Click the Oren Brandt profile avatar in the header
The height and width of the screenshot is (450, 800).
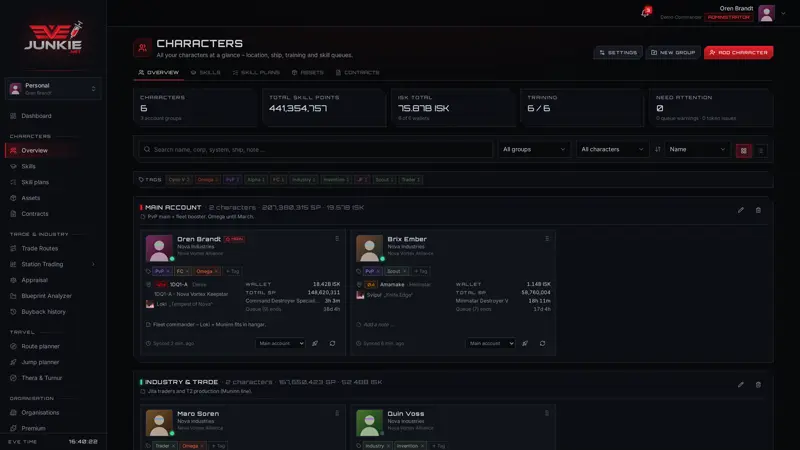[766, 13]
